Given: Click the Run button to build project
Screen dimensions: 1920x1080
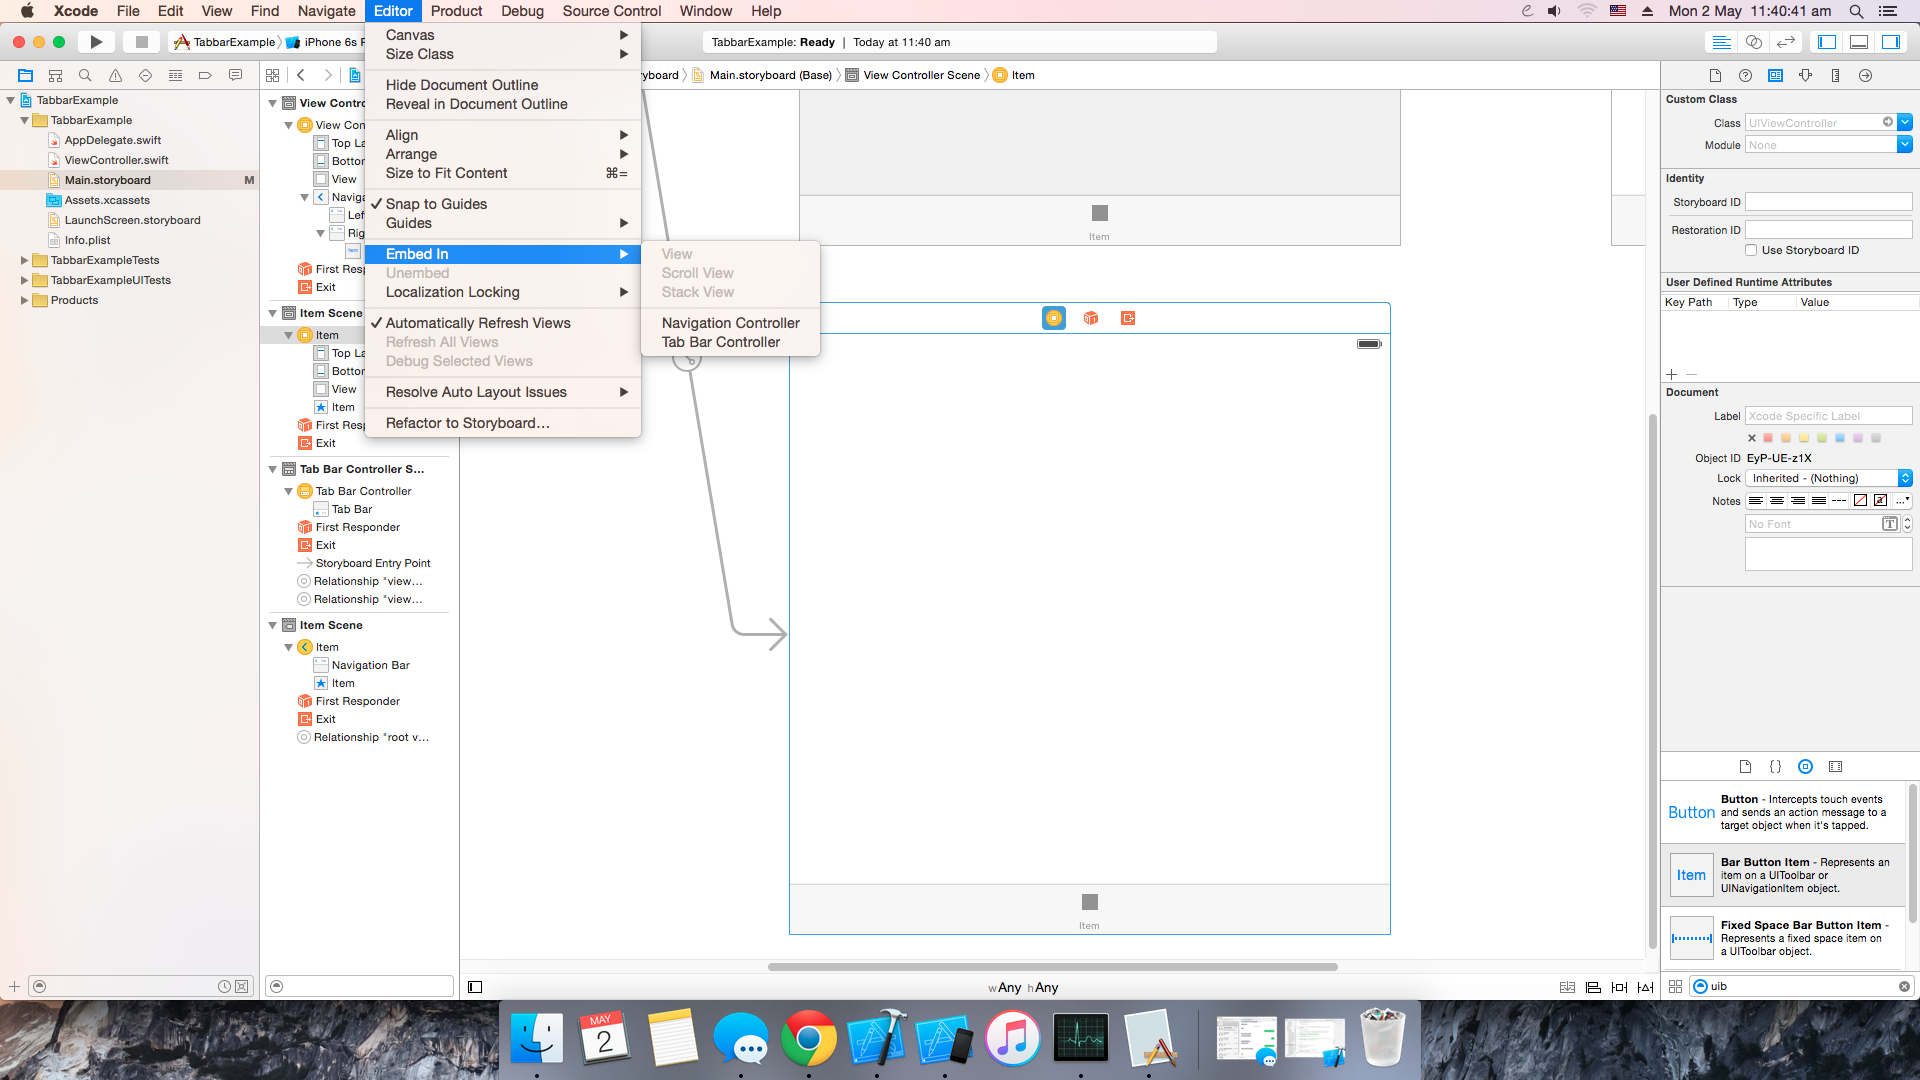Looking at the screenshot, I should (x=95, y=42).
